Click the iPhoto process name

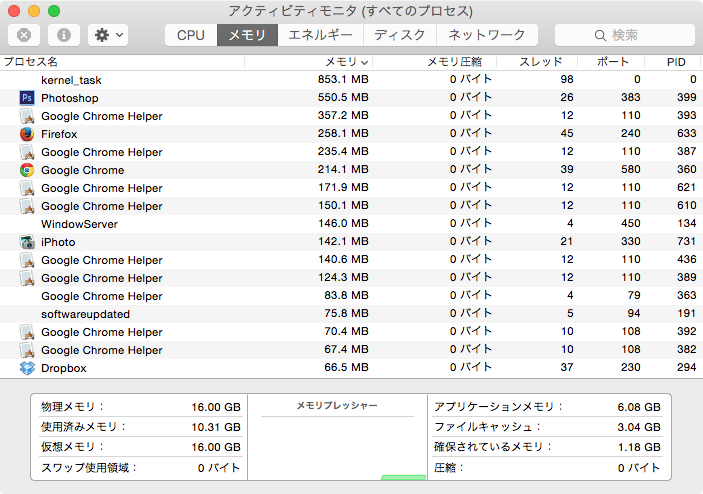58,242
